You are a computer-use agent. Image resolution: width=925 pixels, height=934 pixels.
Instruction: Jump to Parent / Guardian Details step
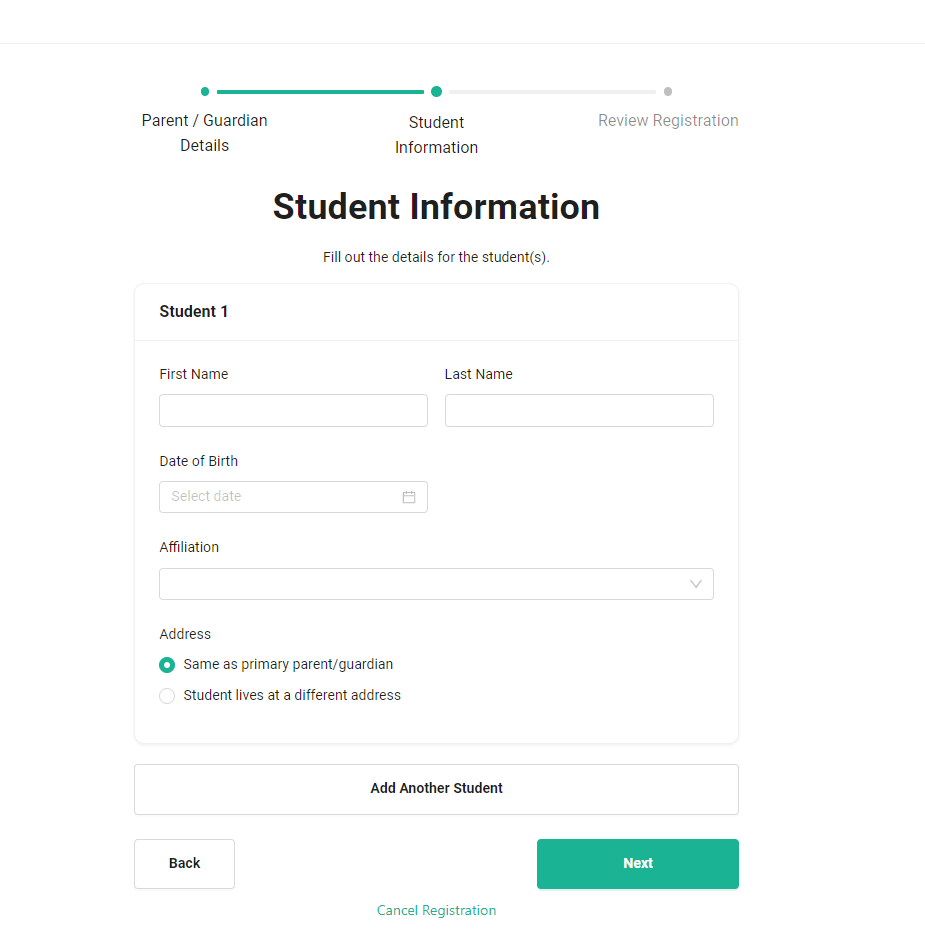(x=204, y=133)
